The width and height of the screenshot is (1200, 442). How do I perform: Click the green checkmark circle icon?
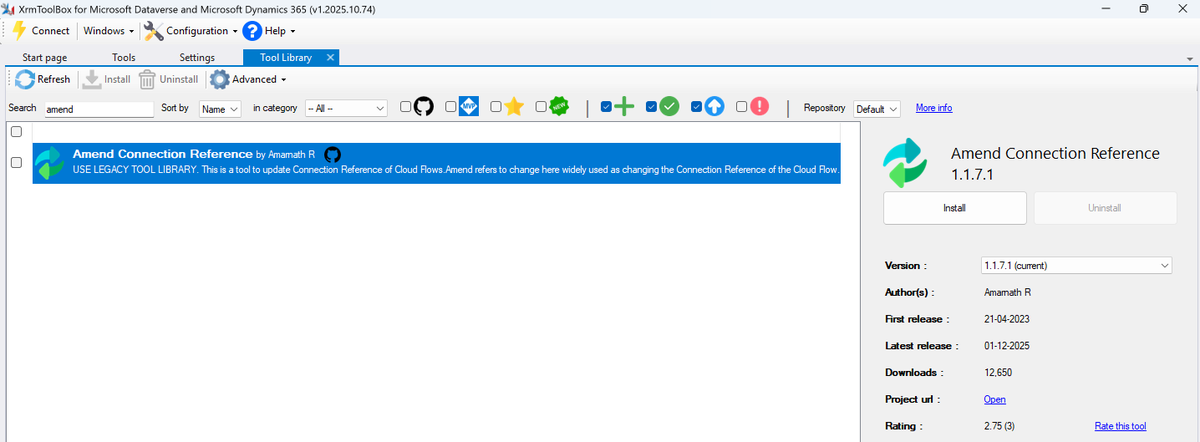tap(670, 107)
